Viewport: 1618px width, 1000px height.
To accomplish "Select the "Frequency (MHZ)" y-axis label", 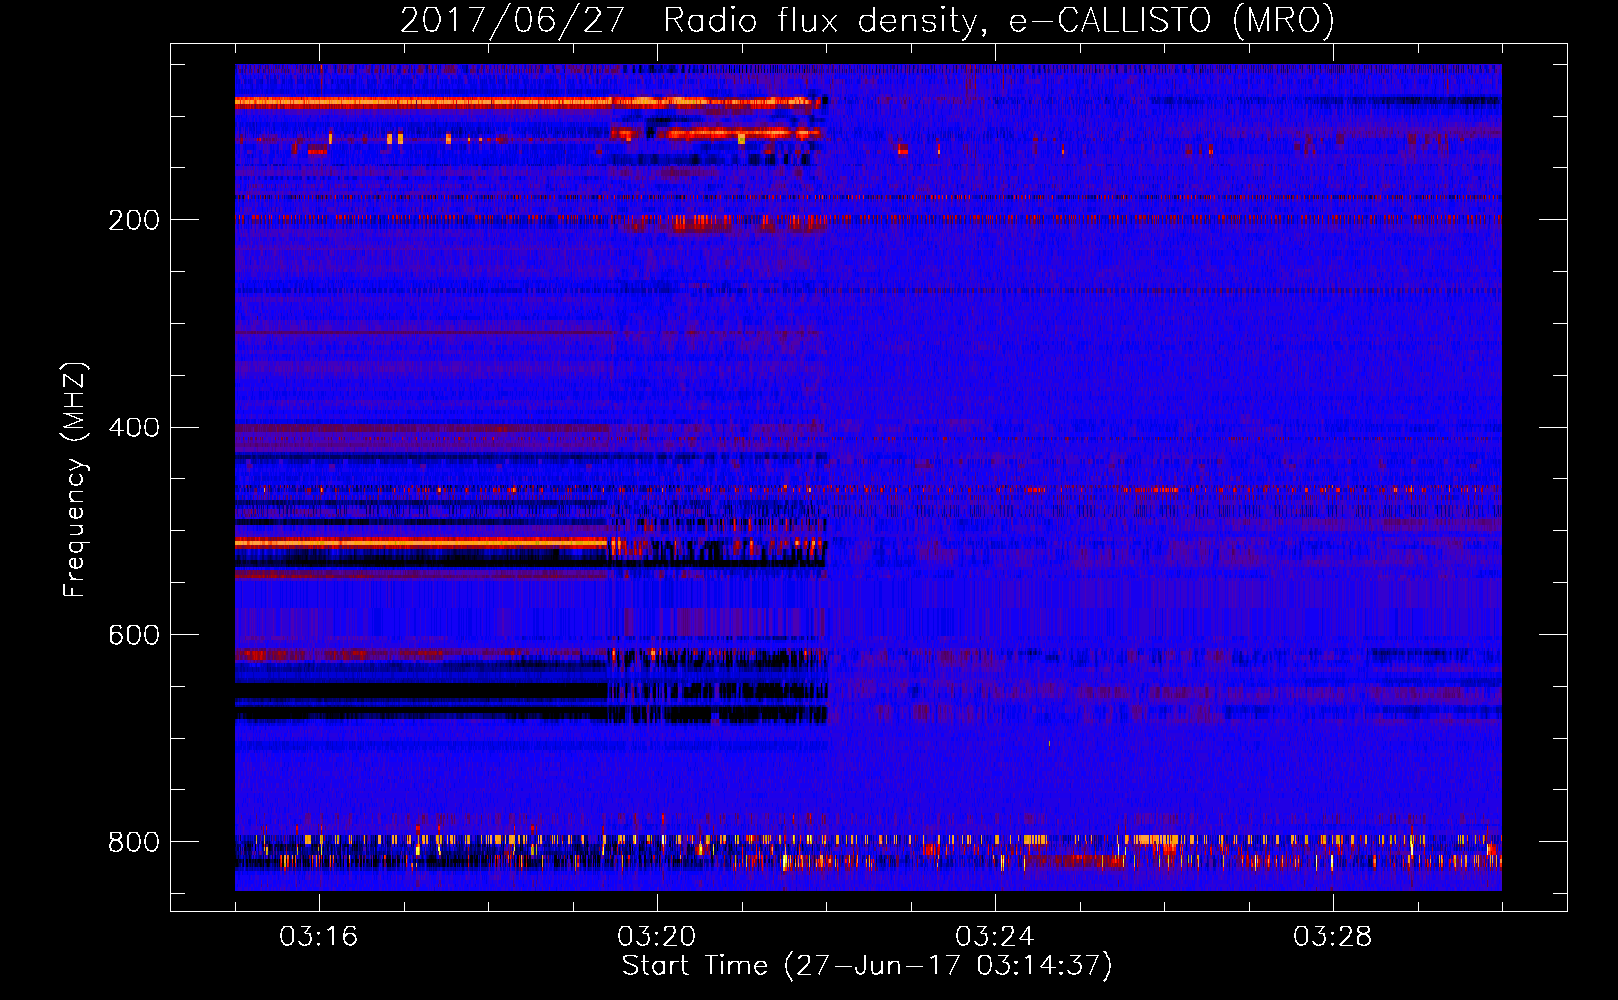I will click(x=74, y=480).
